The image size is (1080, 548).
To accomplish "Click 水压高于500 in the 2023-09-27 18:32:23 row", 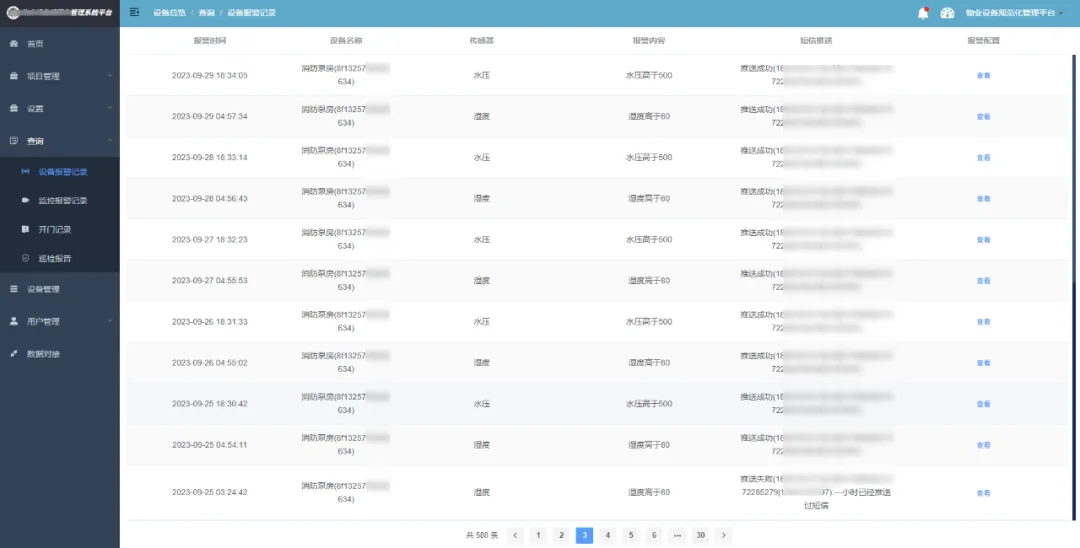I will [x=649, y=240].
